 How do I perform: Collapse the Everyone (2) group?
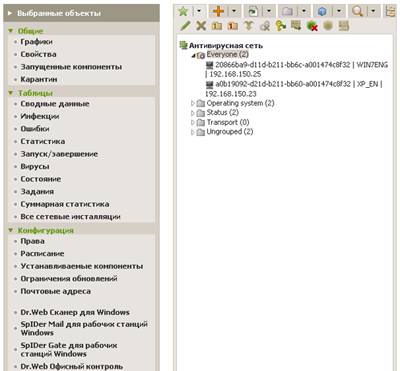(x=193, y=56)
